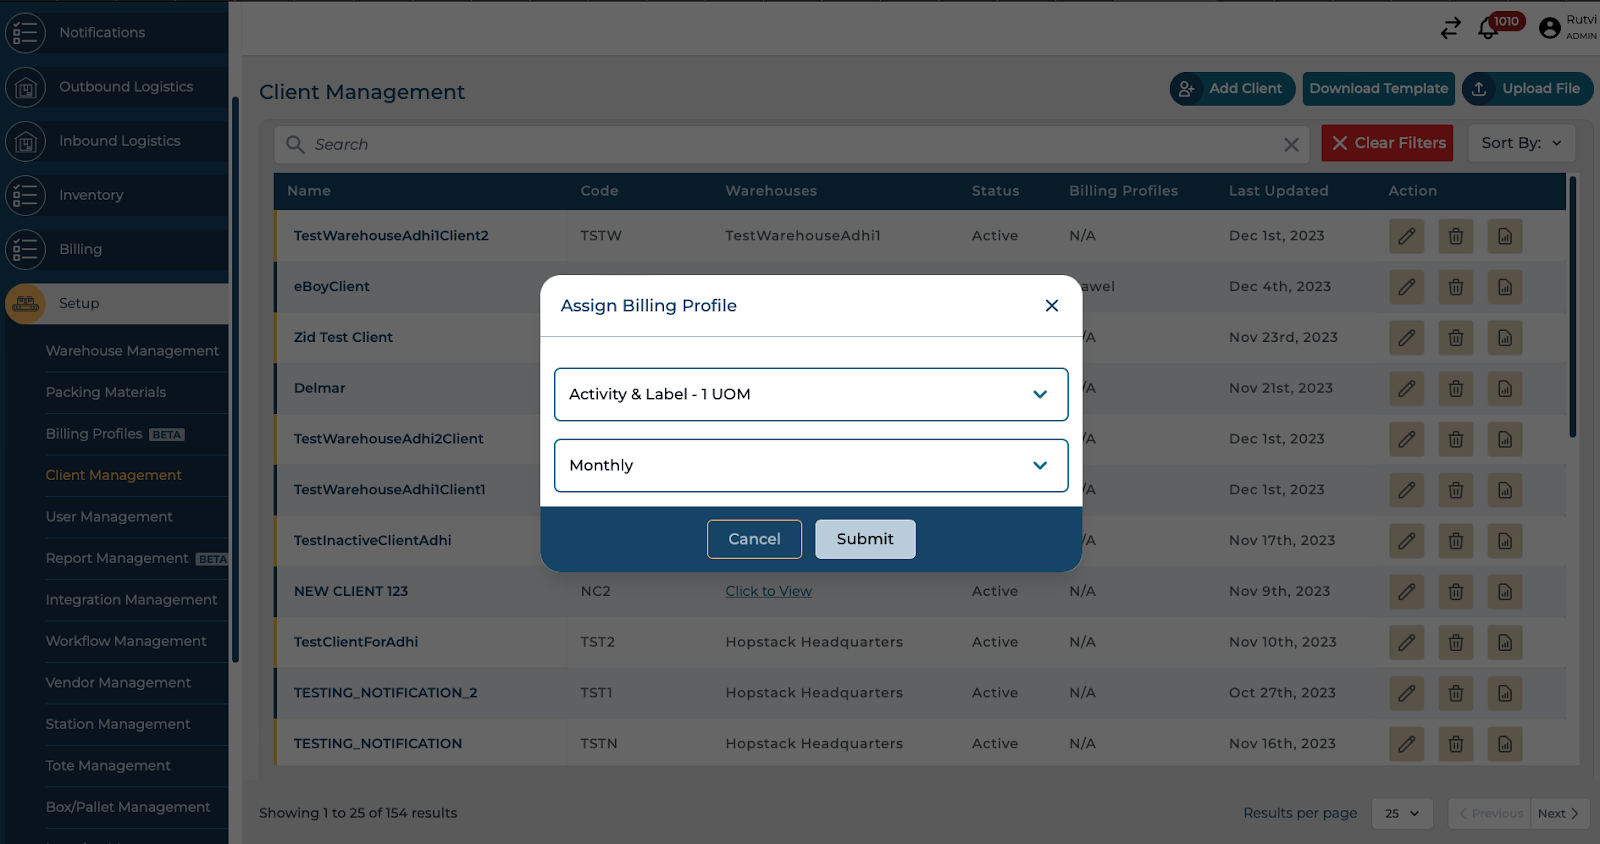The width and height of the screenshot is (1600, 844).
Task: Open Billing Profiles in the Setup menu
Action: point(94,434)
